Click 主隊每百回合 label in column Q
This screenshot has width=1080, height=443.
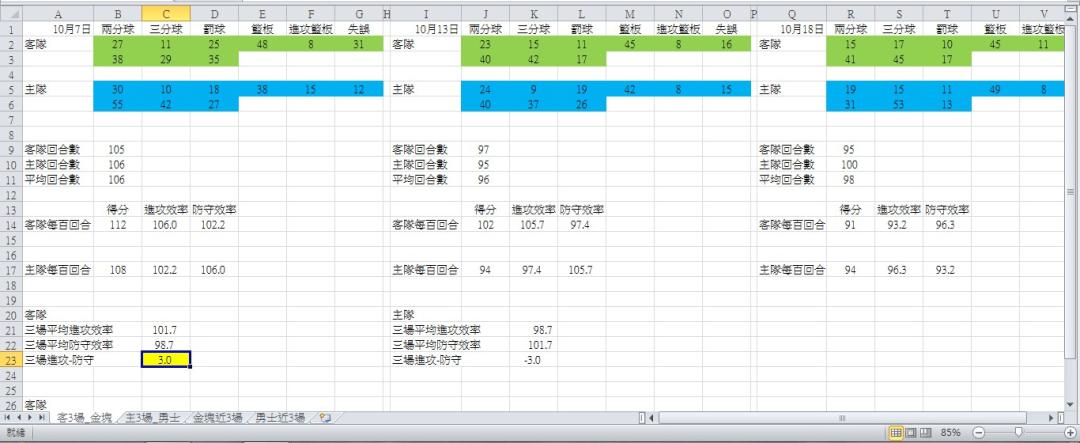(792, 270)
